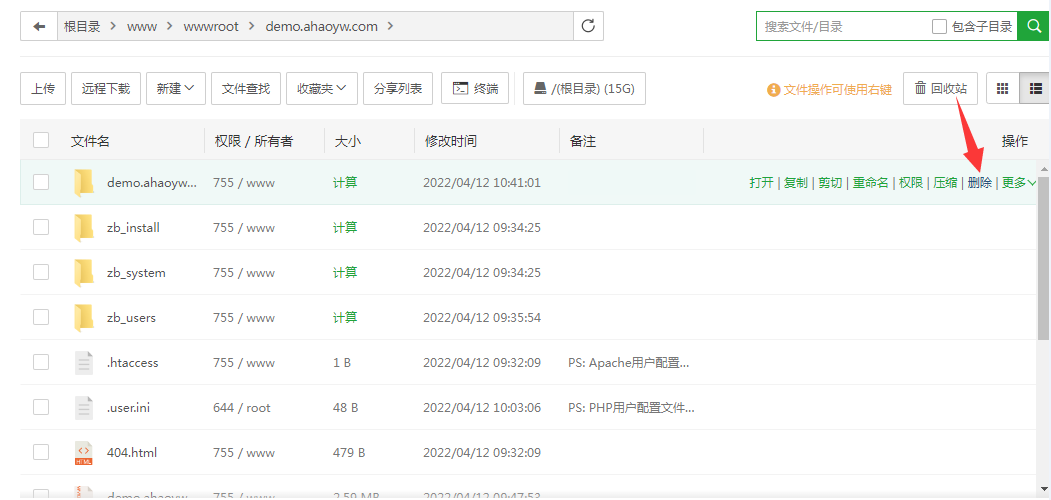Expand the 收藏夹 favorites dropdown
1051x500 pixels.
tap(321, 89)
